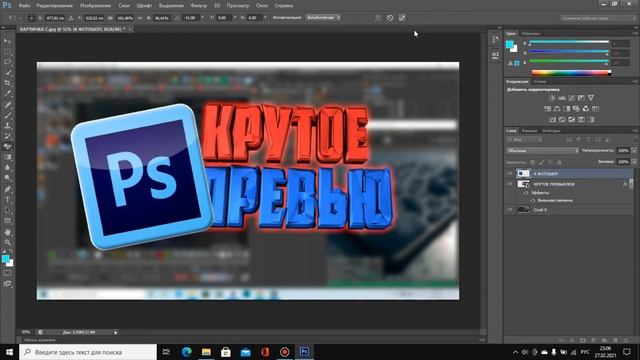Select the History Brush tool
The width and height of the screenshot is (640, 360).
coord(7,136)
